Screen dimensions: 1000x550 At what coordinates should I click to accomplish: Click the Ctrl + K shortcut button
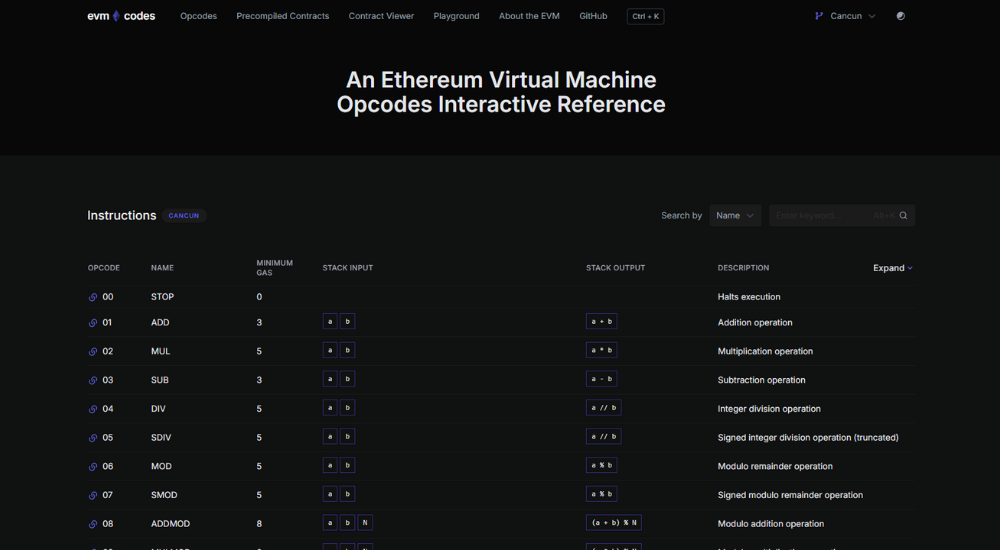pos(645,17)
